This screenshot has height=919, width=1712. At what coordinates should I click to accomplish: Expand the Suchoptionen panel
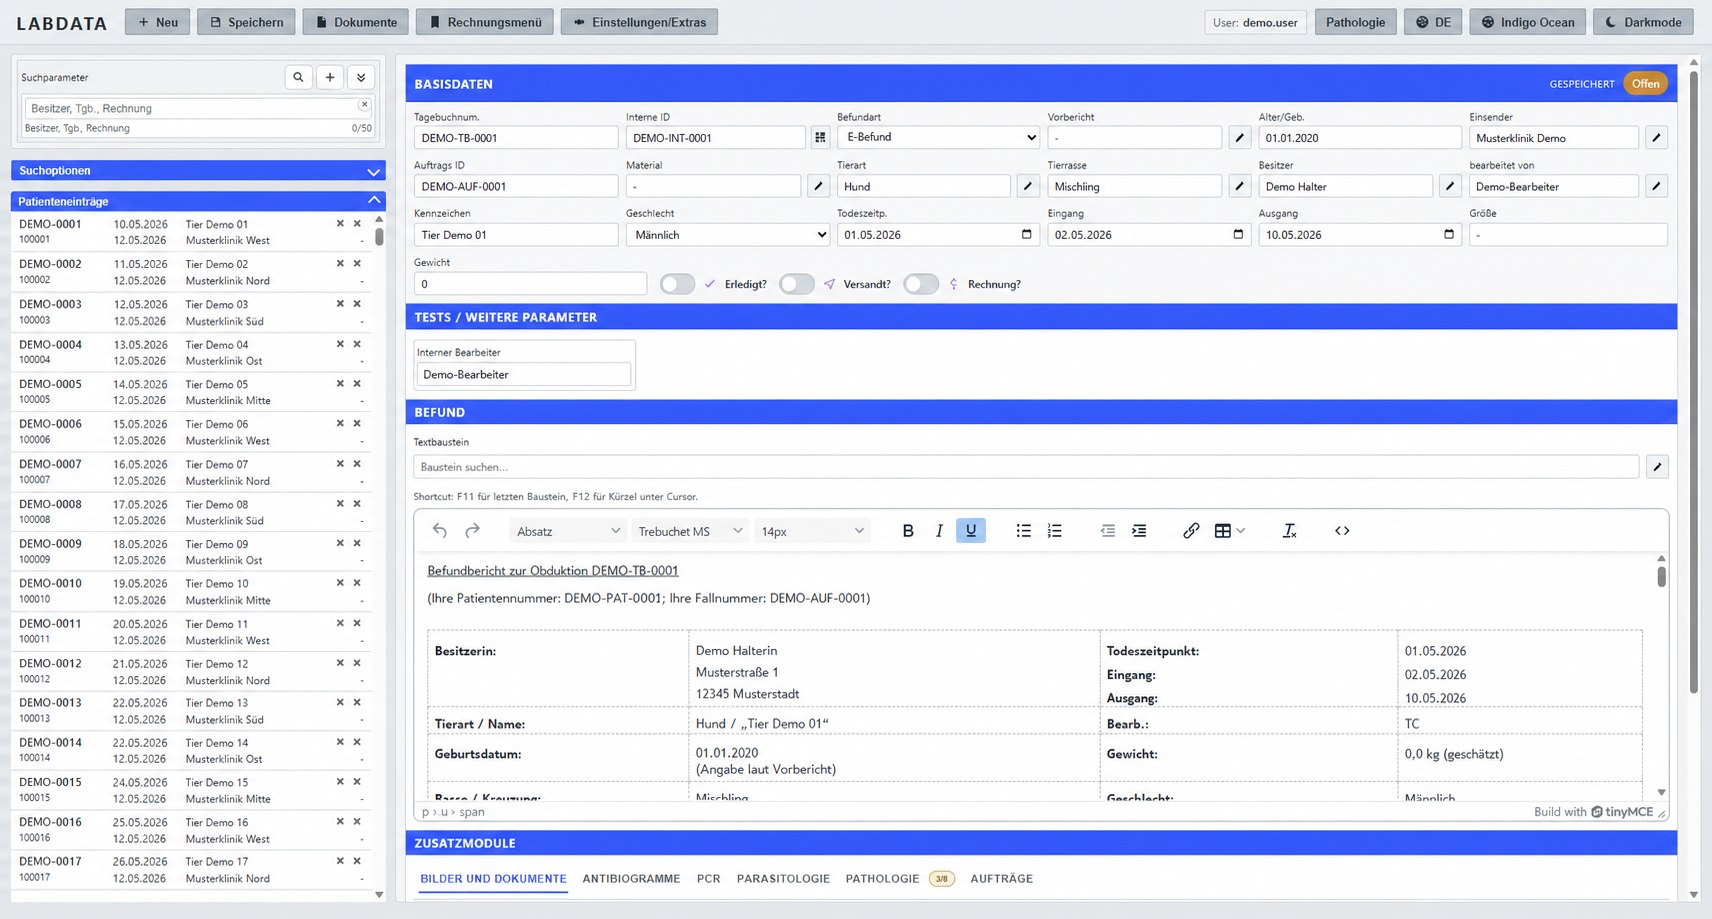196,171
